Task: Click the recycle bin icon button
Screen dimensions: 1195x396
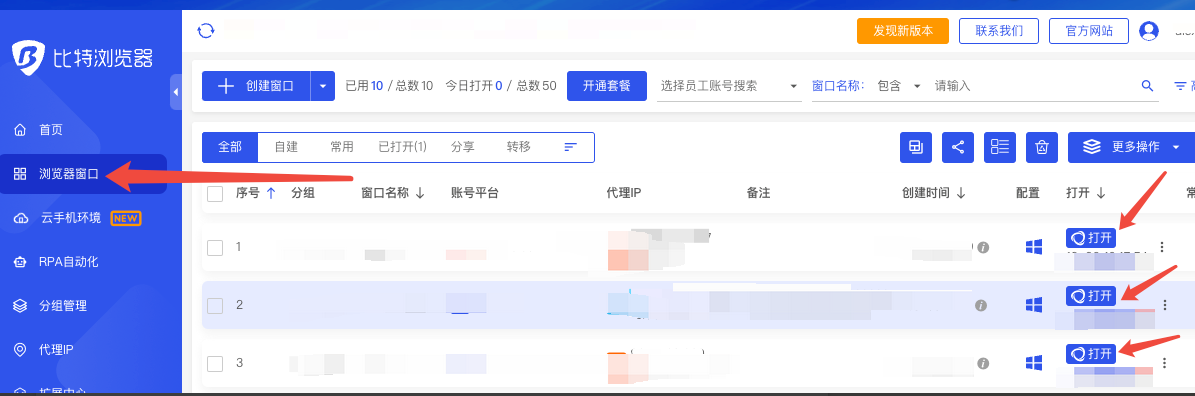Action: pyautogui.click(x=1042, y=147)
